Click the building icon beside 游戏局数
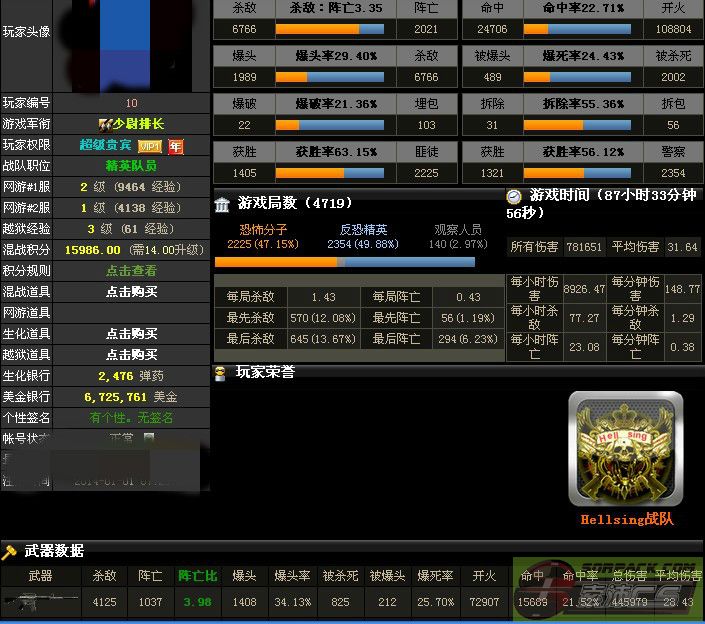Viewport: 705px width, 624px height. pos(222,204)
